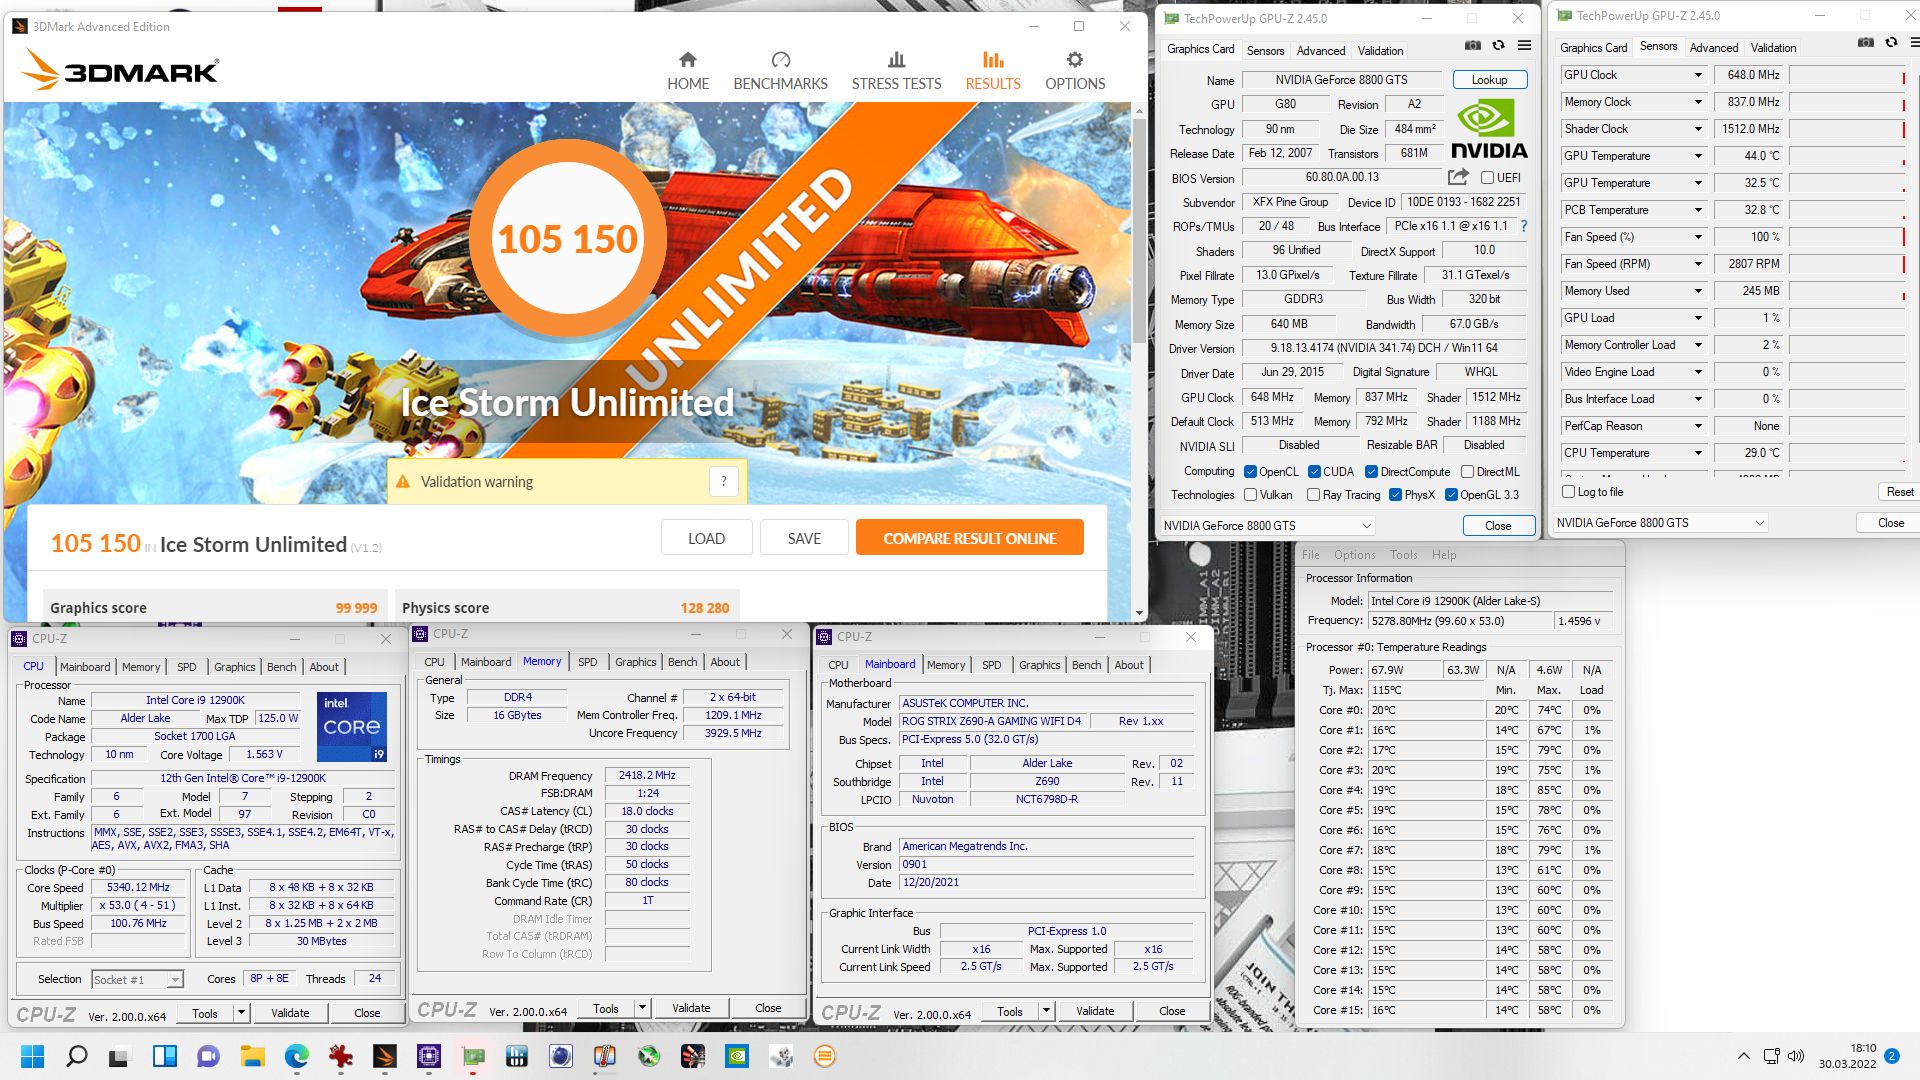Expand the GPU Clock sensor dropdown

[1698, 75]
